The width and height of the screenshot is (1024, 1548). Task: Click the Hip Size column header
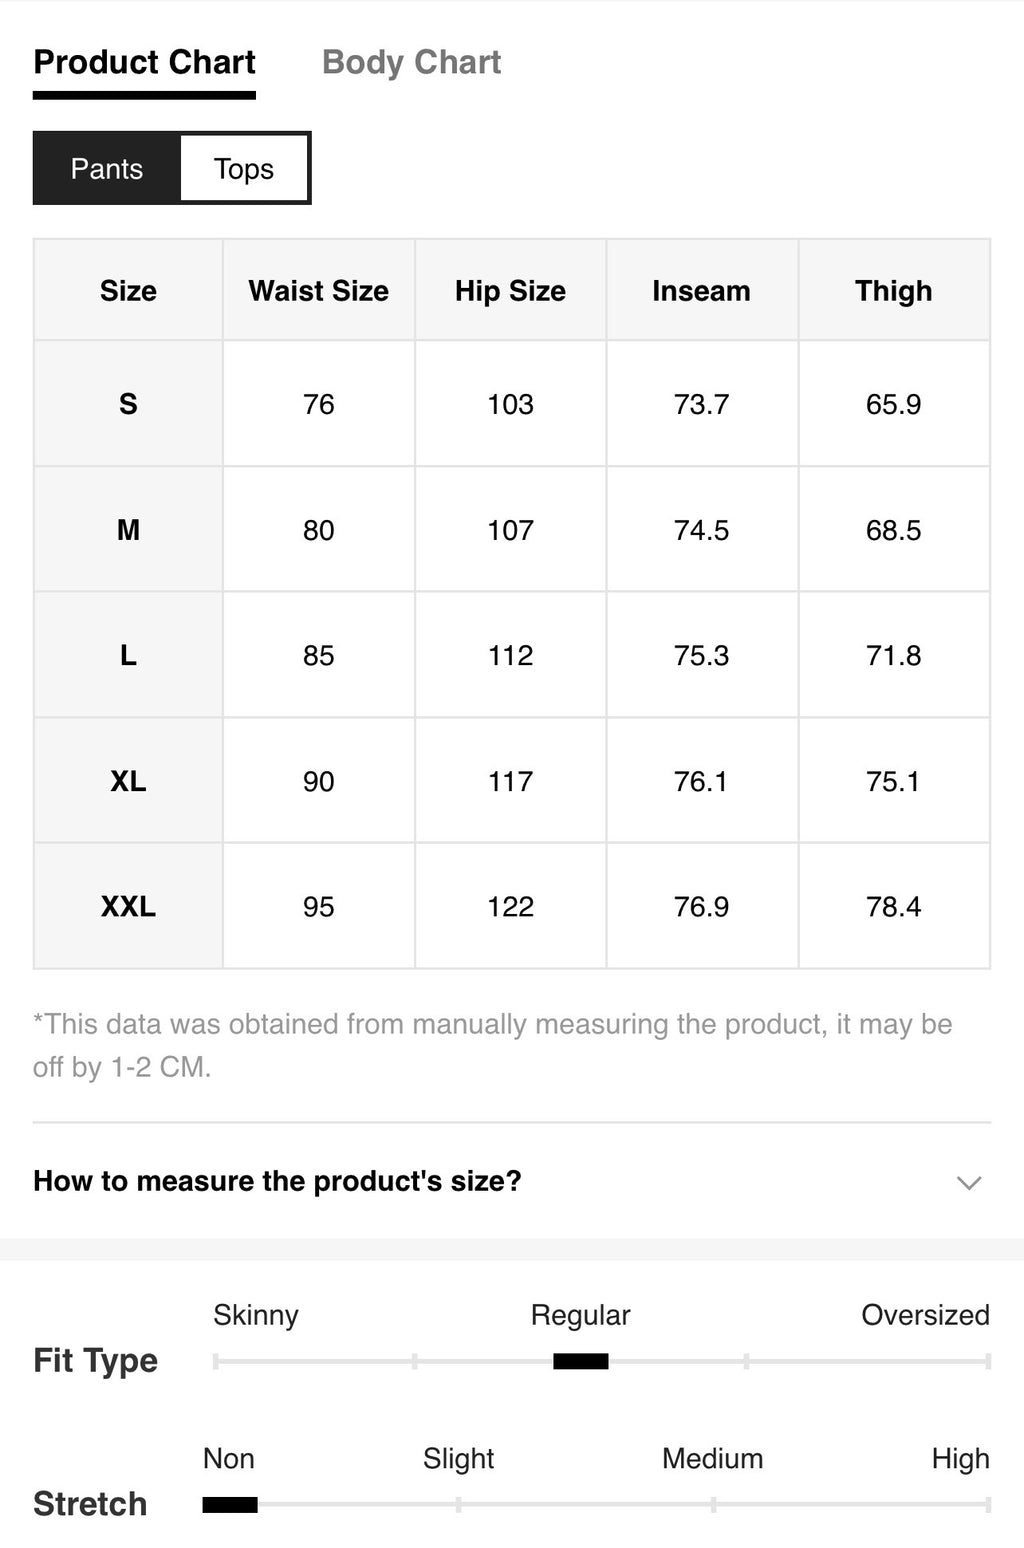click(510, 291)
